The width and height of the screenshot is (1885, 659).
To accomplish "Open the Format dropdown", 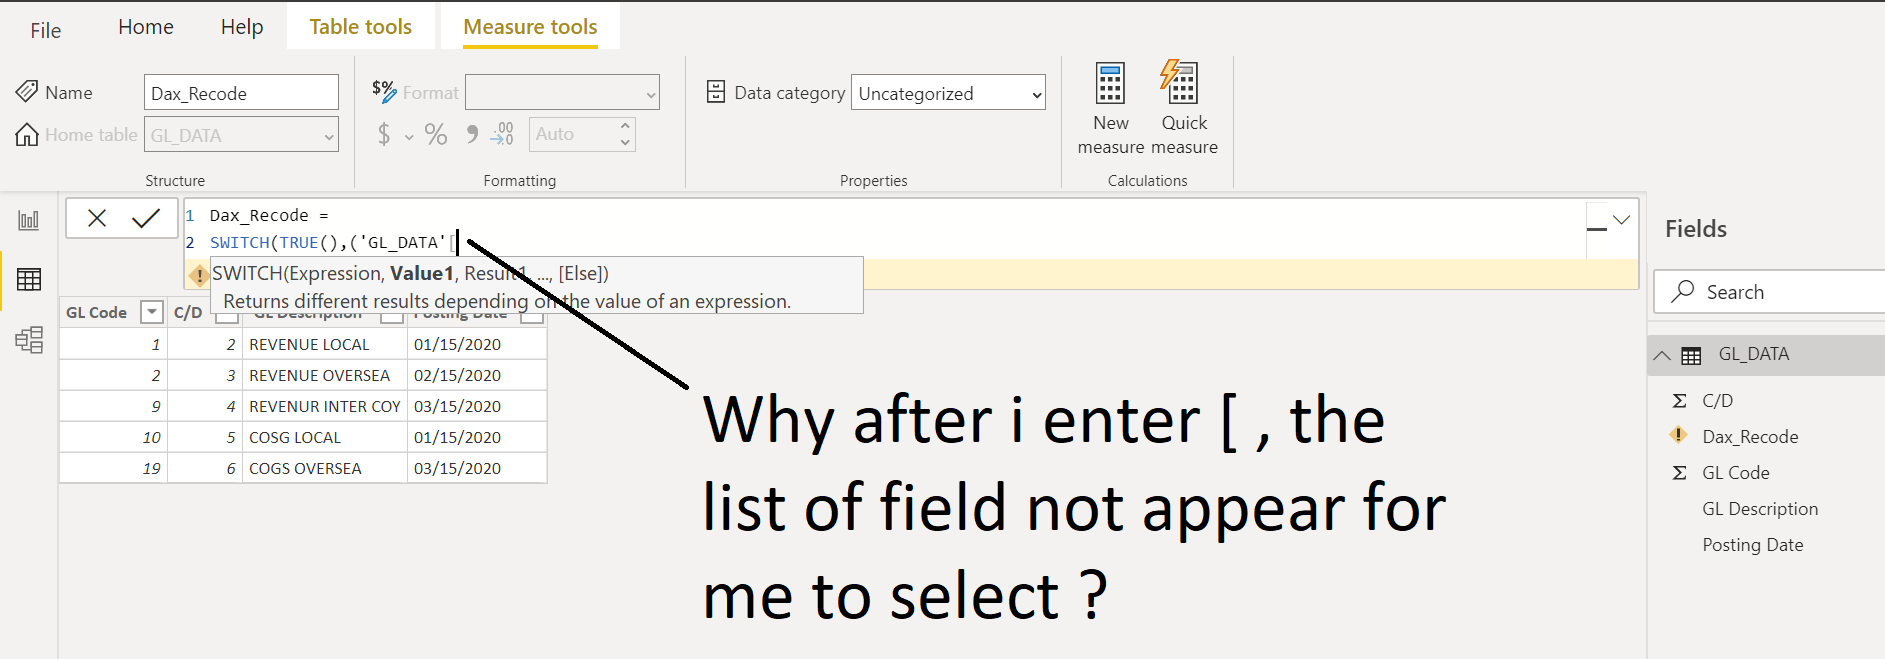I will 562,93.
